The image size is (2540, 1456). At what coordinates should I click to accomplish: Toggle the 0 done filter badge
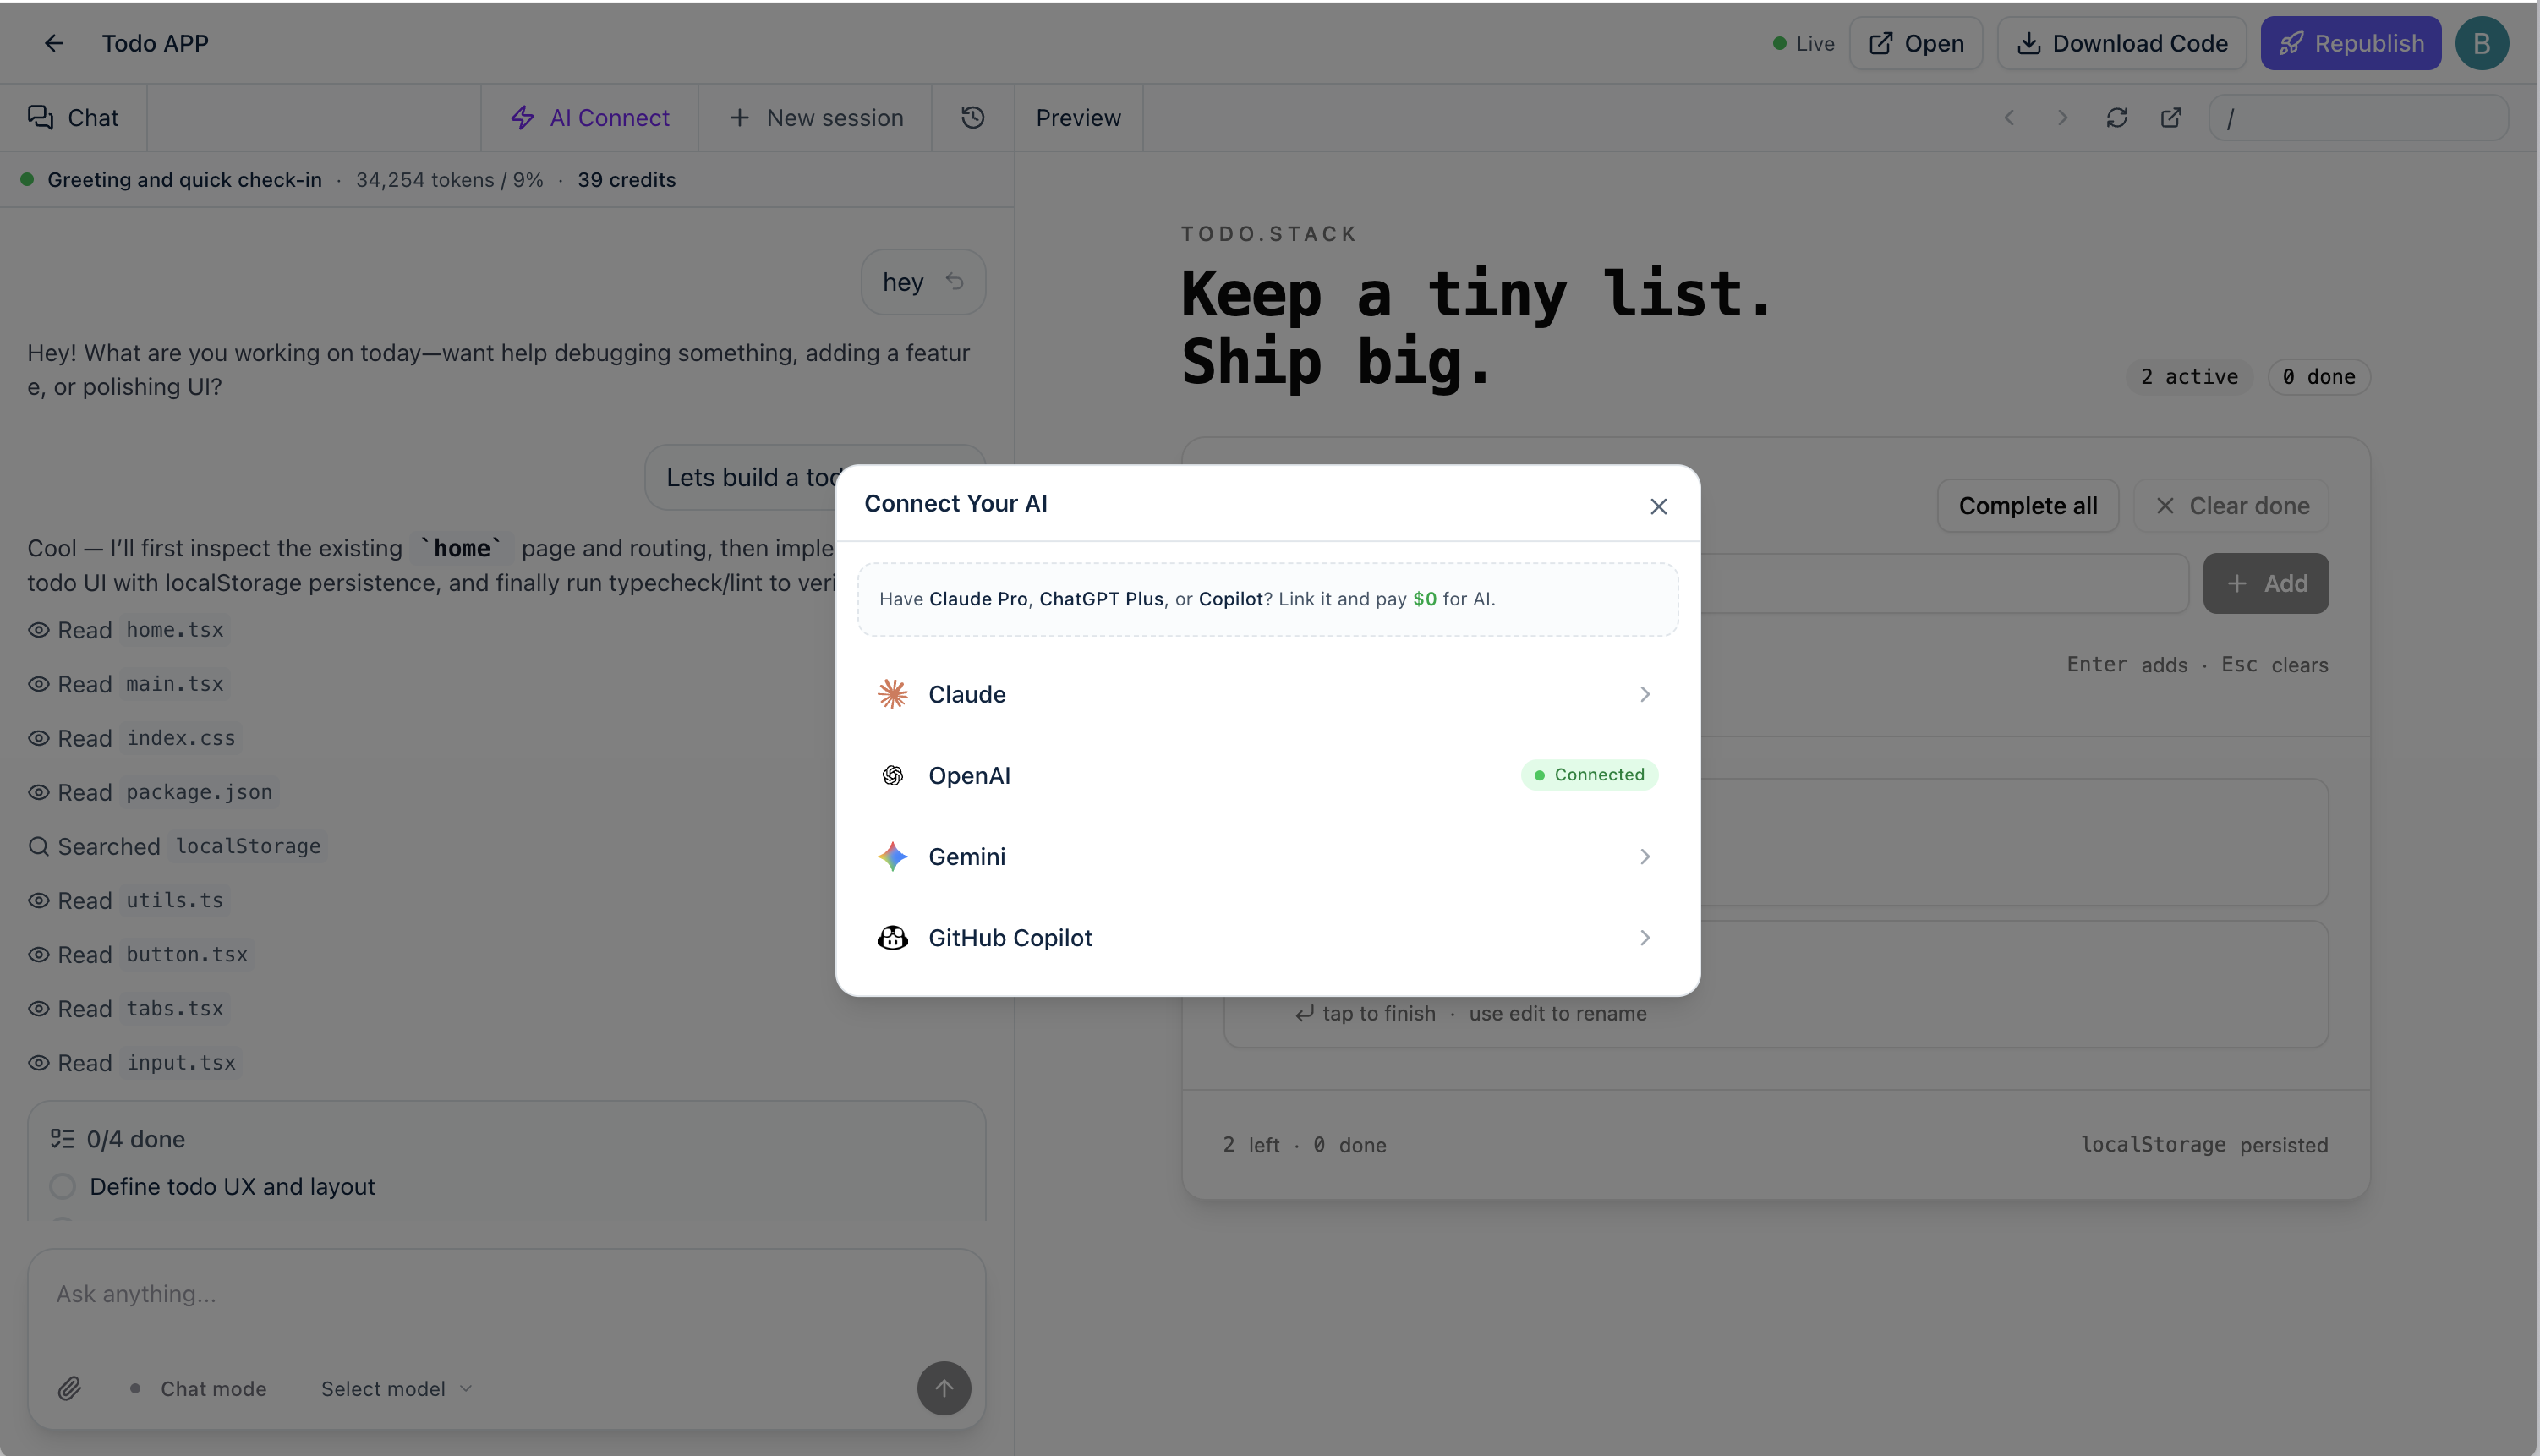point(2319,376)
